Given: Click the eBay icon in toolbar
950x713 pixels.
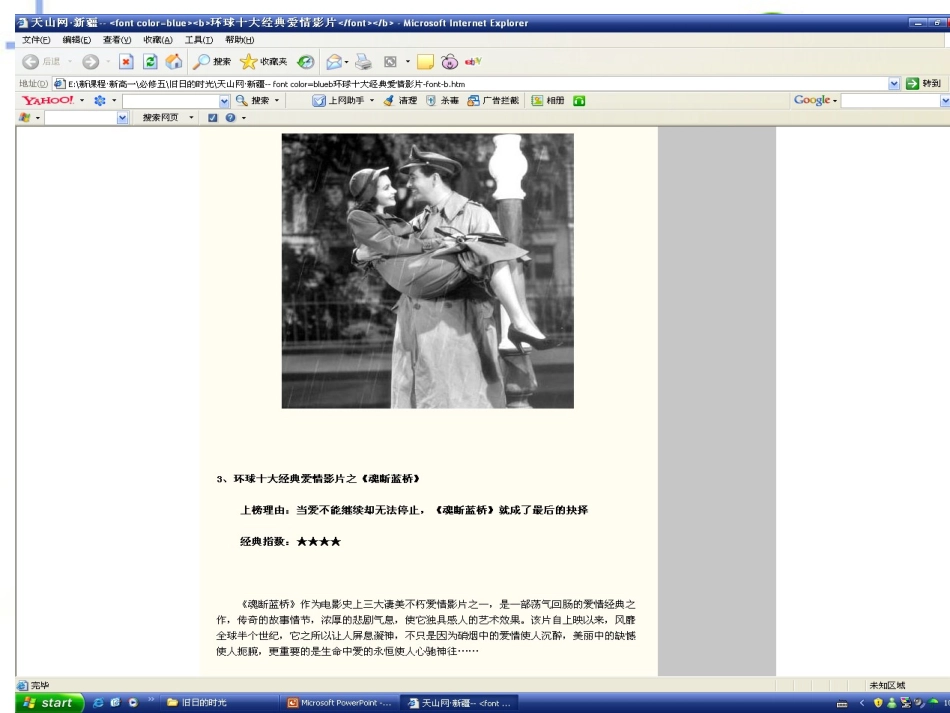Looking at the screenshot, I should [473, 62].
